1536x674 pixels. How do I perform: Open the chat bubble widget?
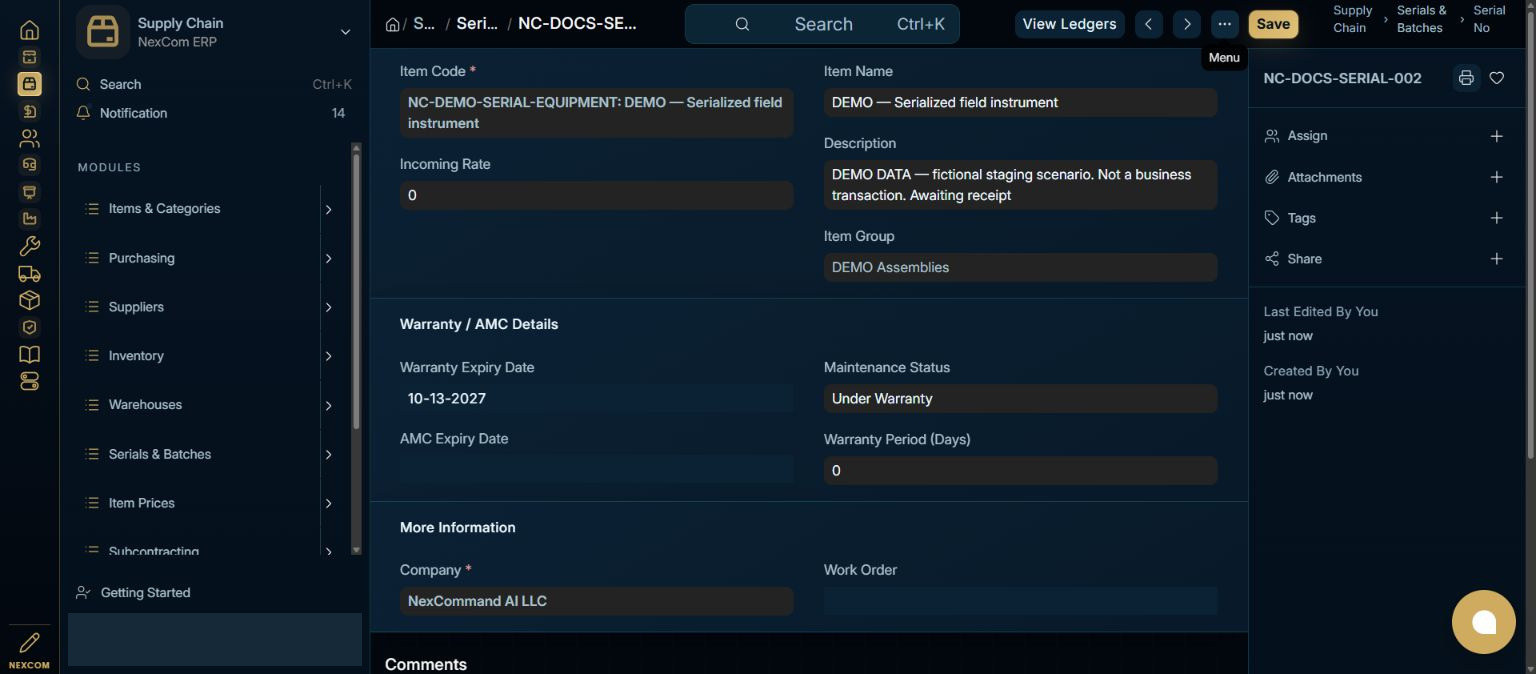[1484, 622]
